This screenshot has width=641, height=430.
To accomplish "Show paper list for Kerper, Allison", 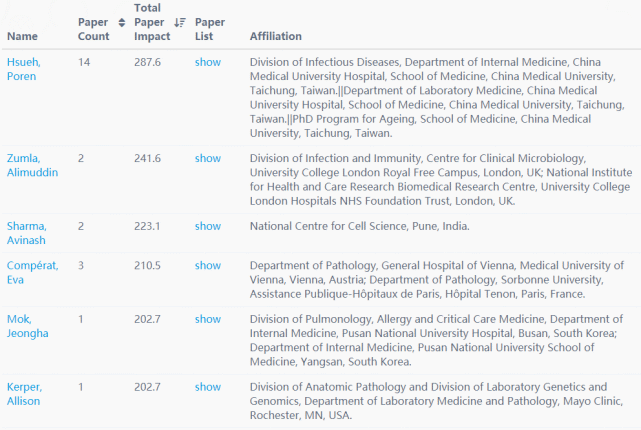I will click(x=208, y=387).
